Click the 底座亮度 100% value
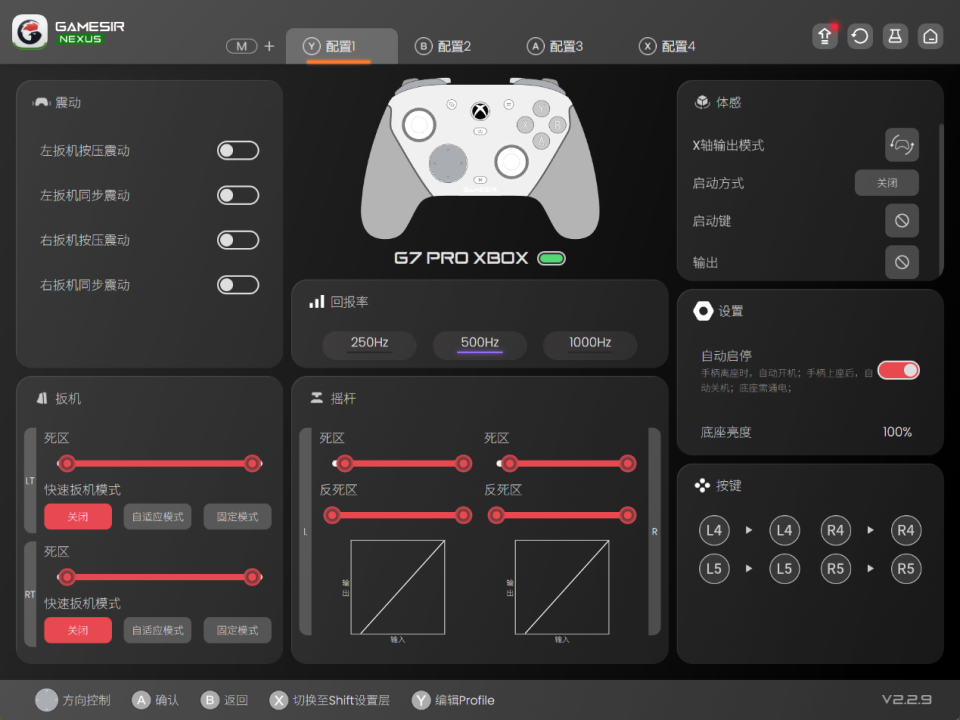 [897, 432]
